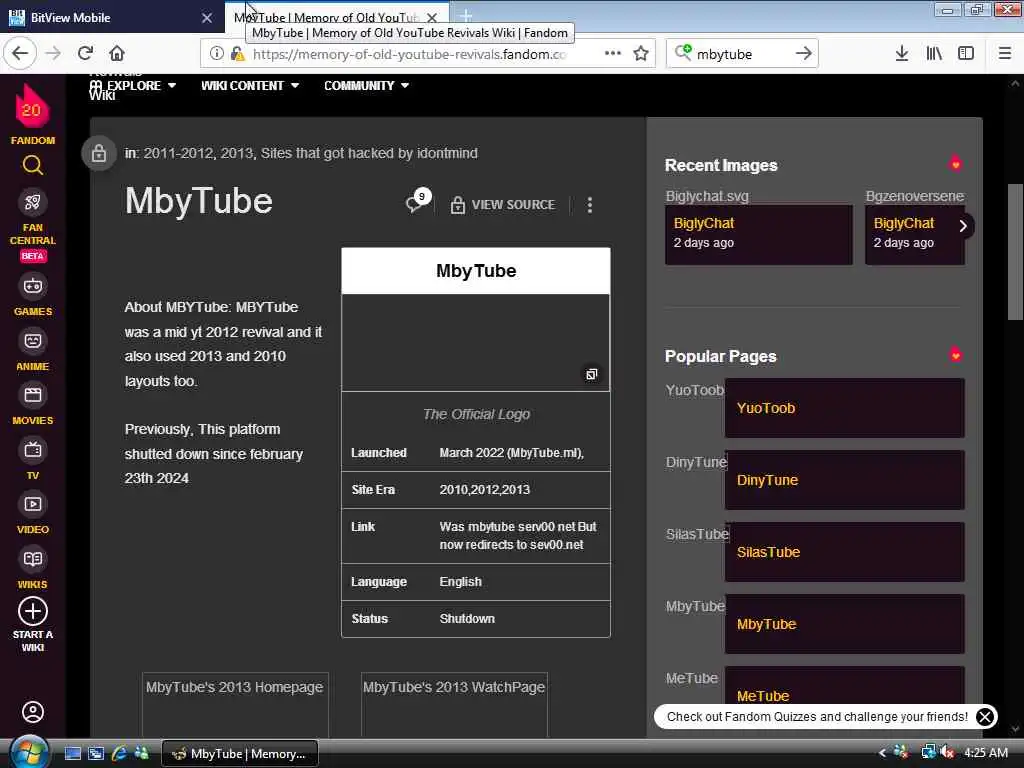Click the URL address field
This screenshot has width=1024, height=768.
point(409,54)
